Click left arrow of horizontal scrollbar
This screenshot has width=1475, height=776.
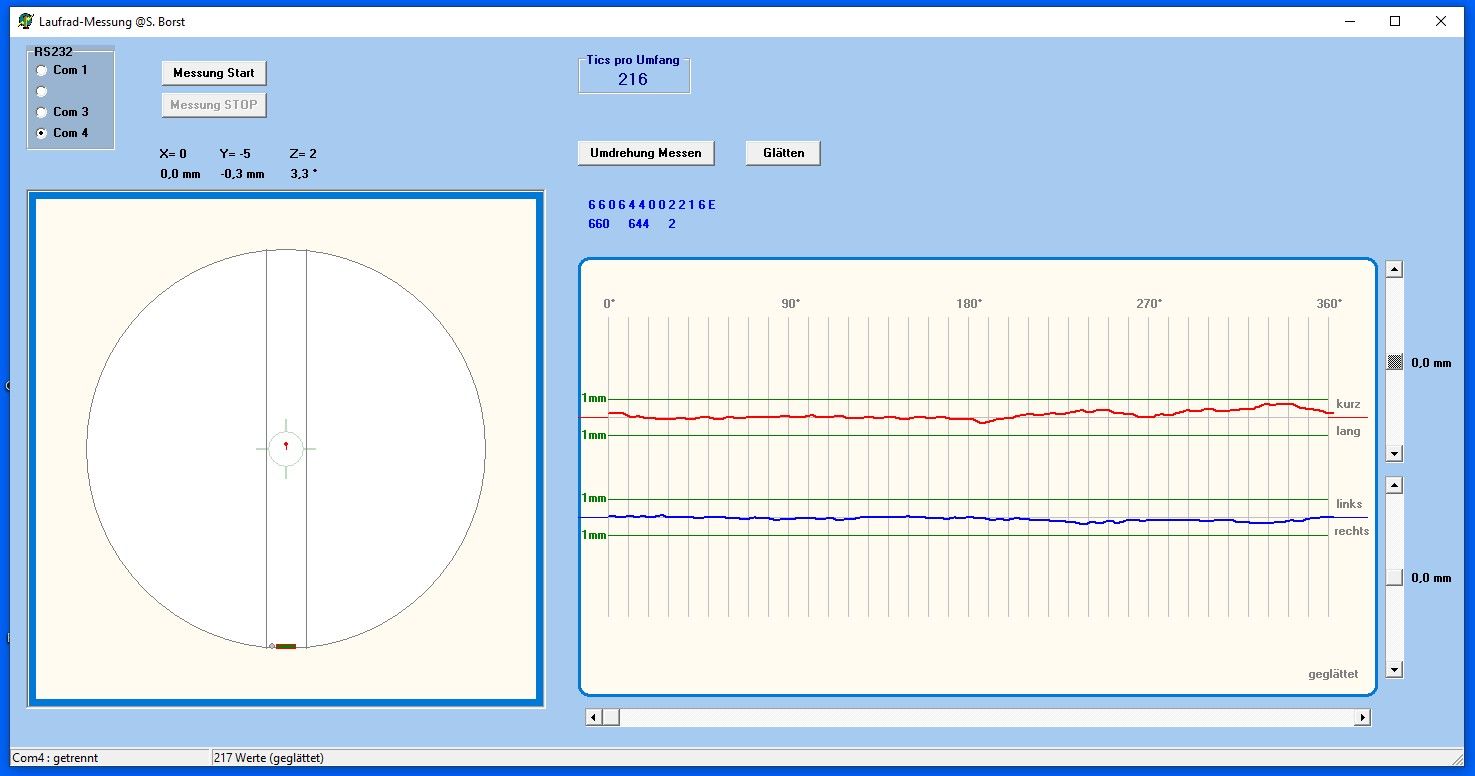594,717
